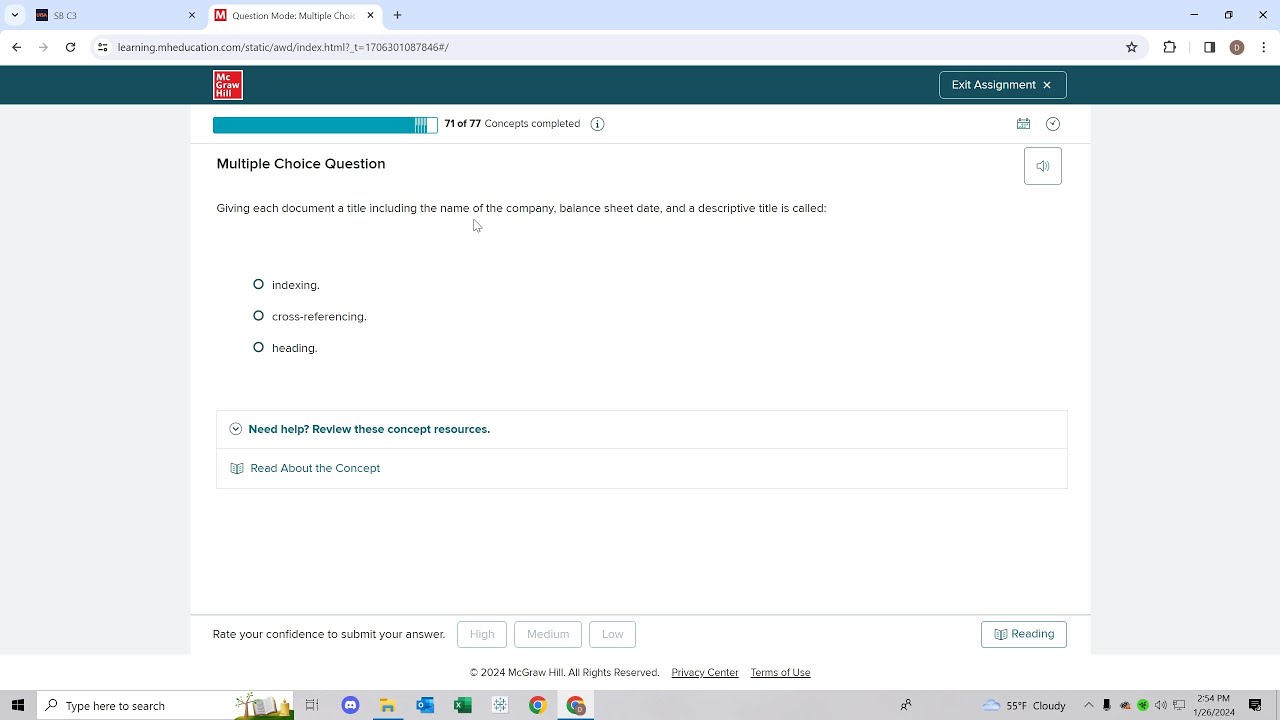Open the tab search dropdown arrow

coord(14,15)
